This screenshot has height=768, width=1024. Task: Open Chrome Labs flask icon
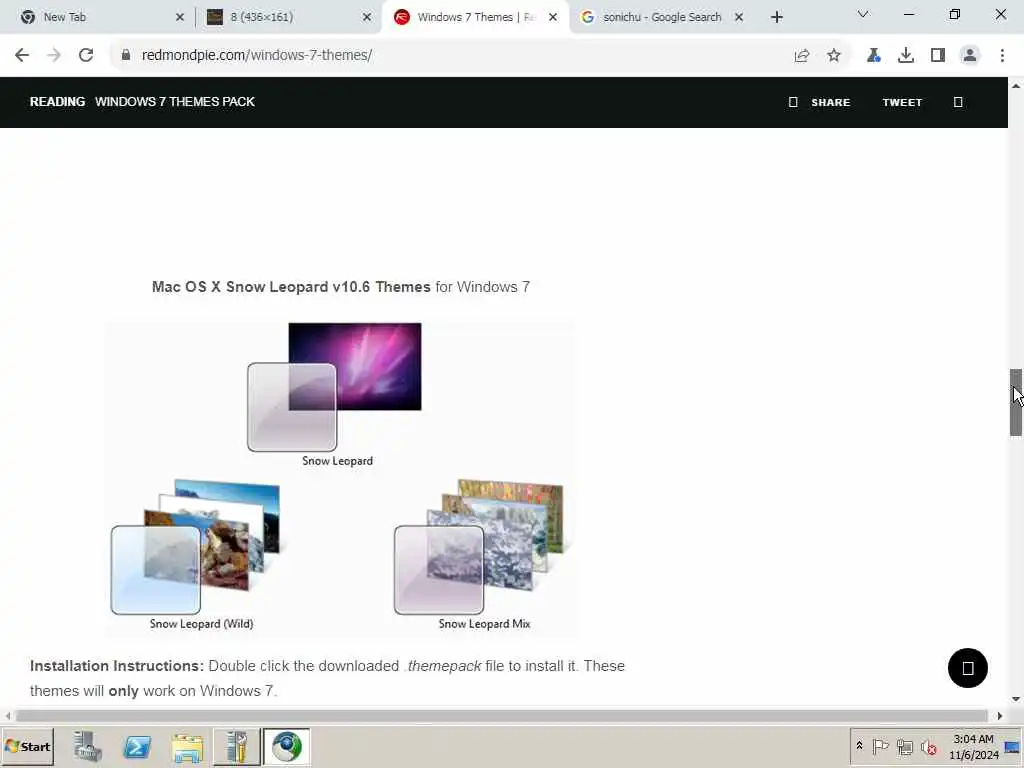point(874,56)
